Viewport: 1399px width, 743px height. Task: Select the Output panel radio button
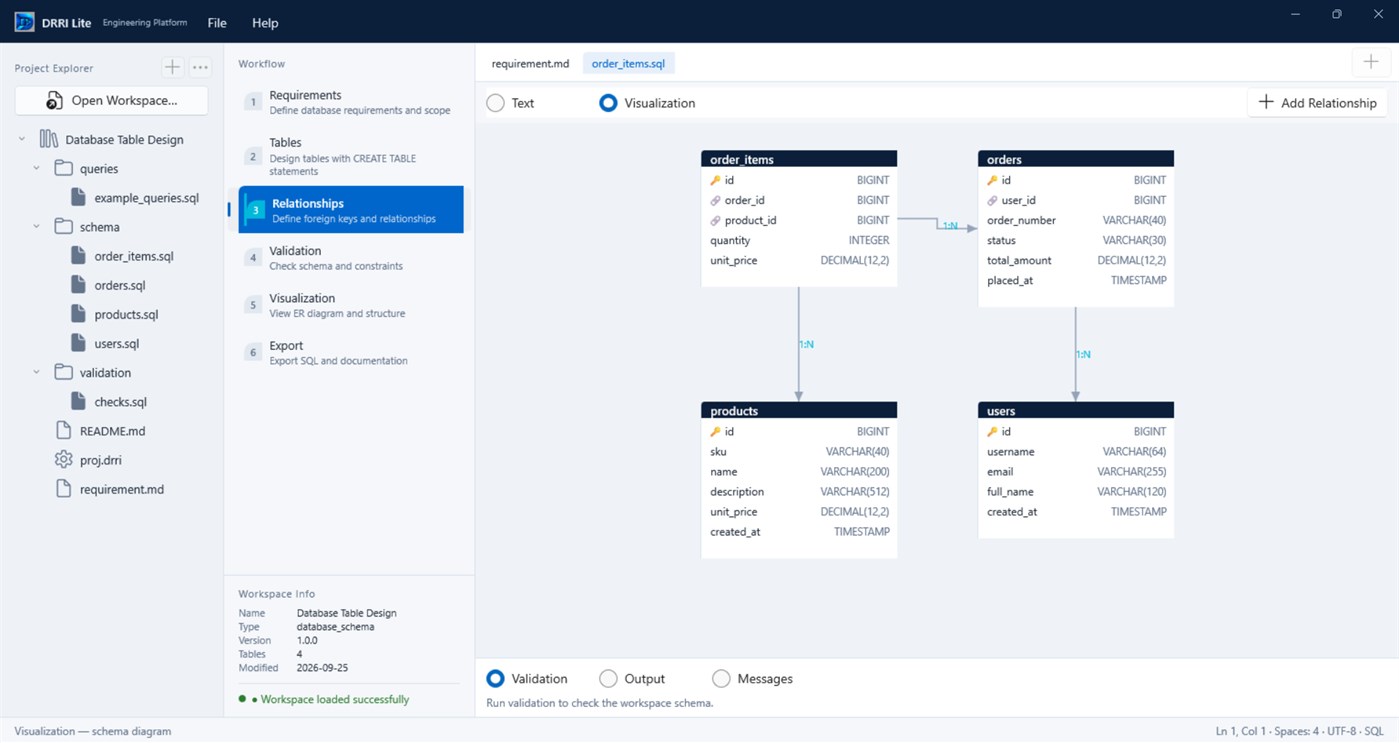608,679
